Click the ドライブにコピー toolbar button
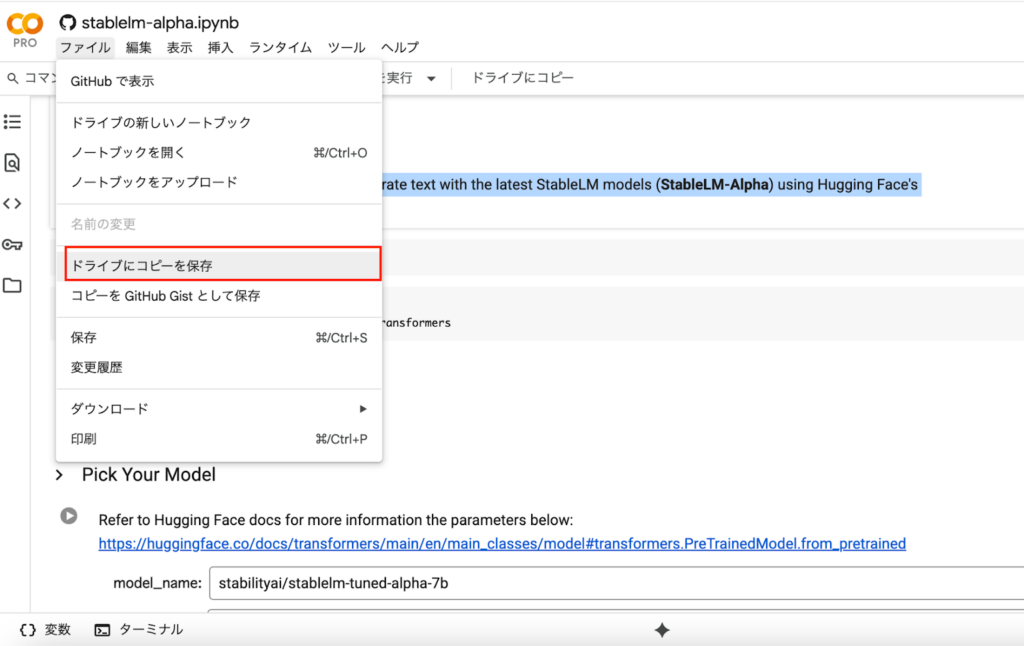The width and height of the screenshot is (1024, 646). coord(522,78)
